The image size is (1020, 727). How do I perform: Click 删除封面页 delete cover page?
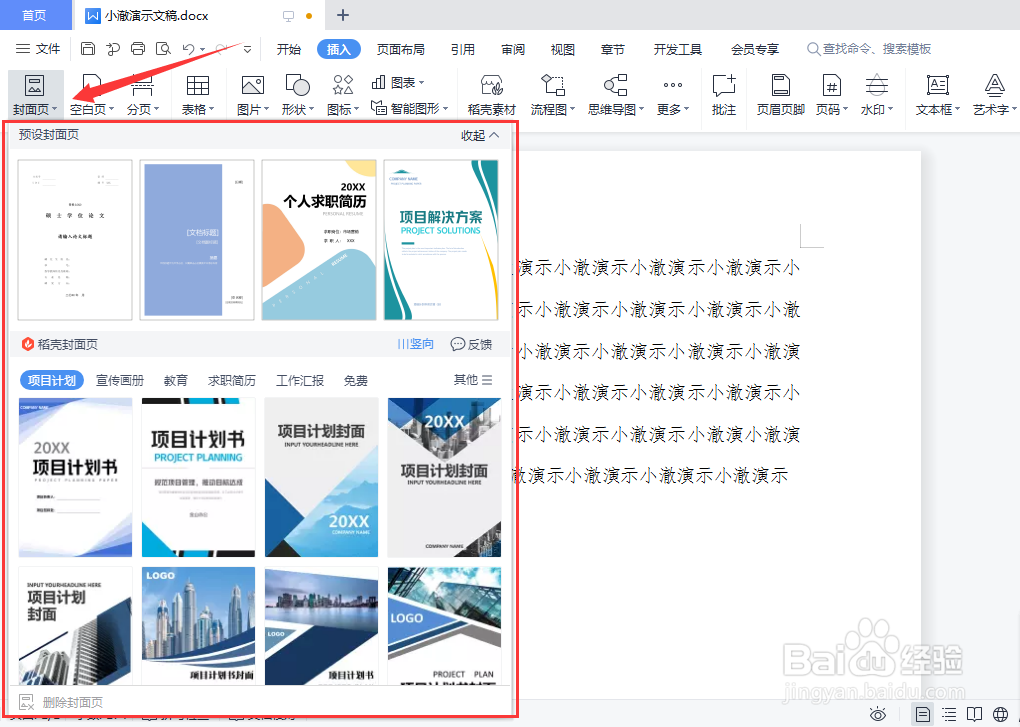(x=61, y=702)
